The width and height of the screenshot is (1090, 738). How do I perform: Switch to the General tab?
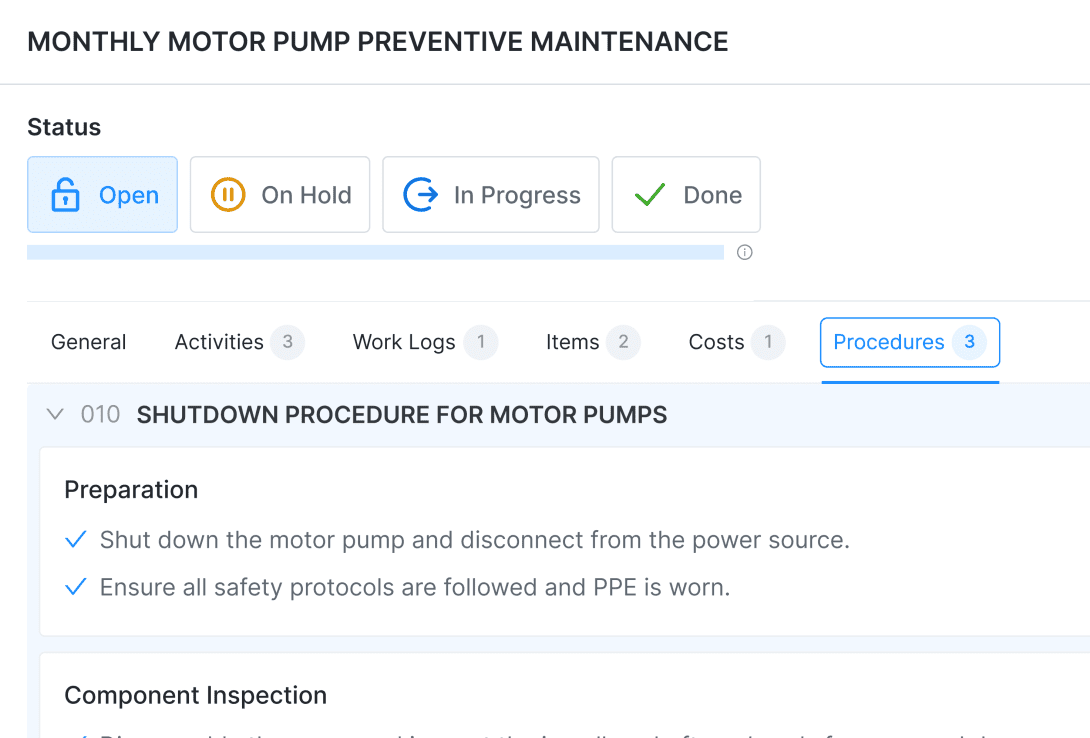pos(88,342)
